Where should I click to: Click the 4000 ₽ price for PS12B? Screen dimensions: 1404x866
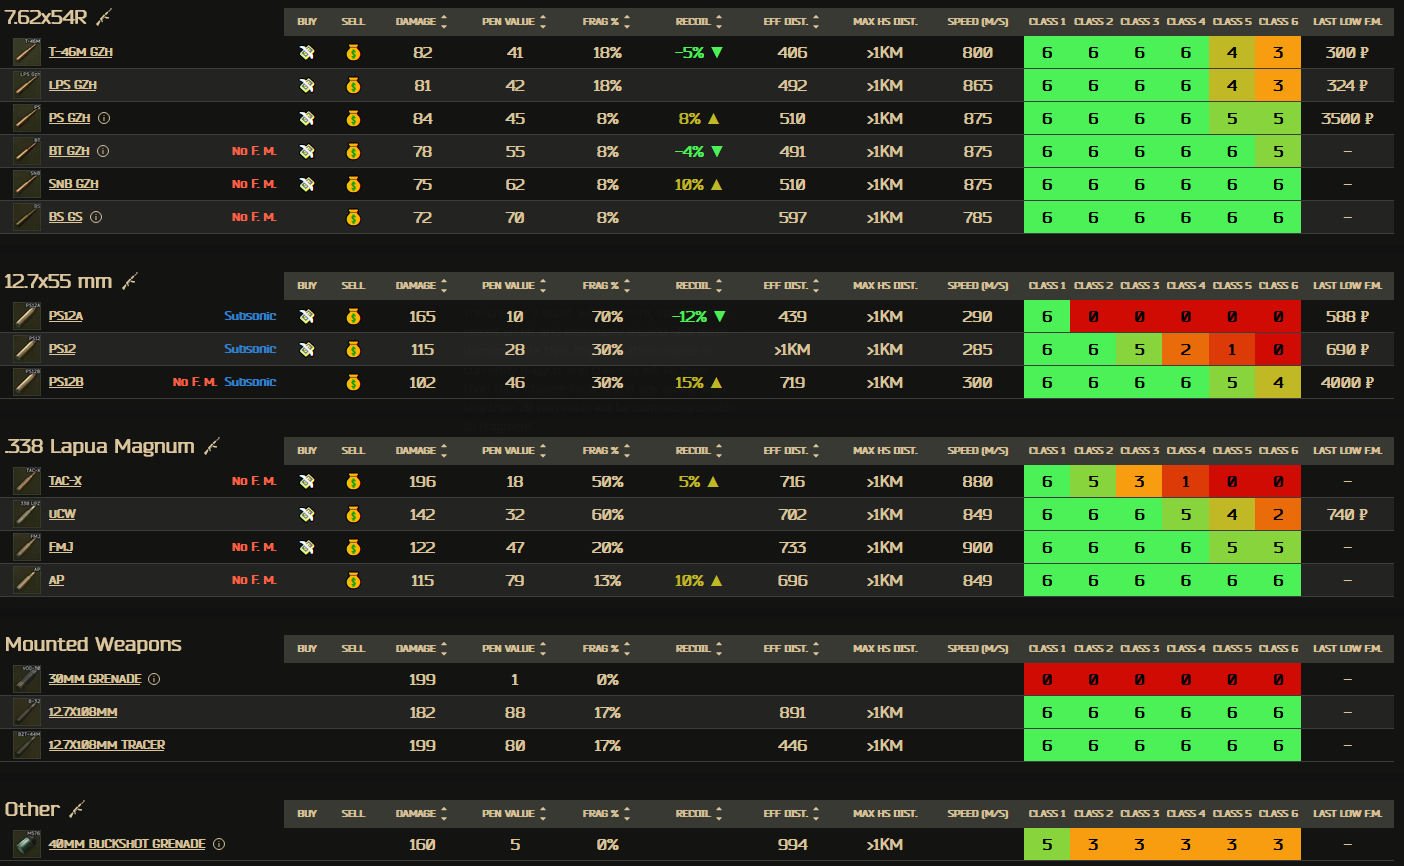[x=1347, y=382]
